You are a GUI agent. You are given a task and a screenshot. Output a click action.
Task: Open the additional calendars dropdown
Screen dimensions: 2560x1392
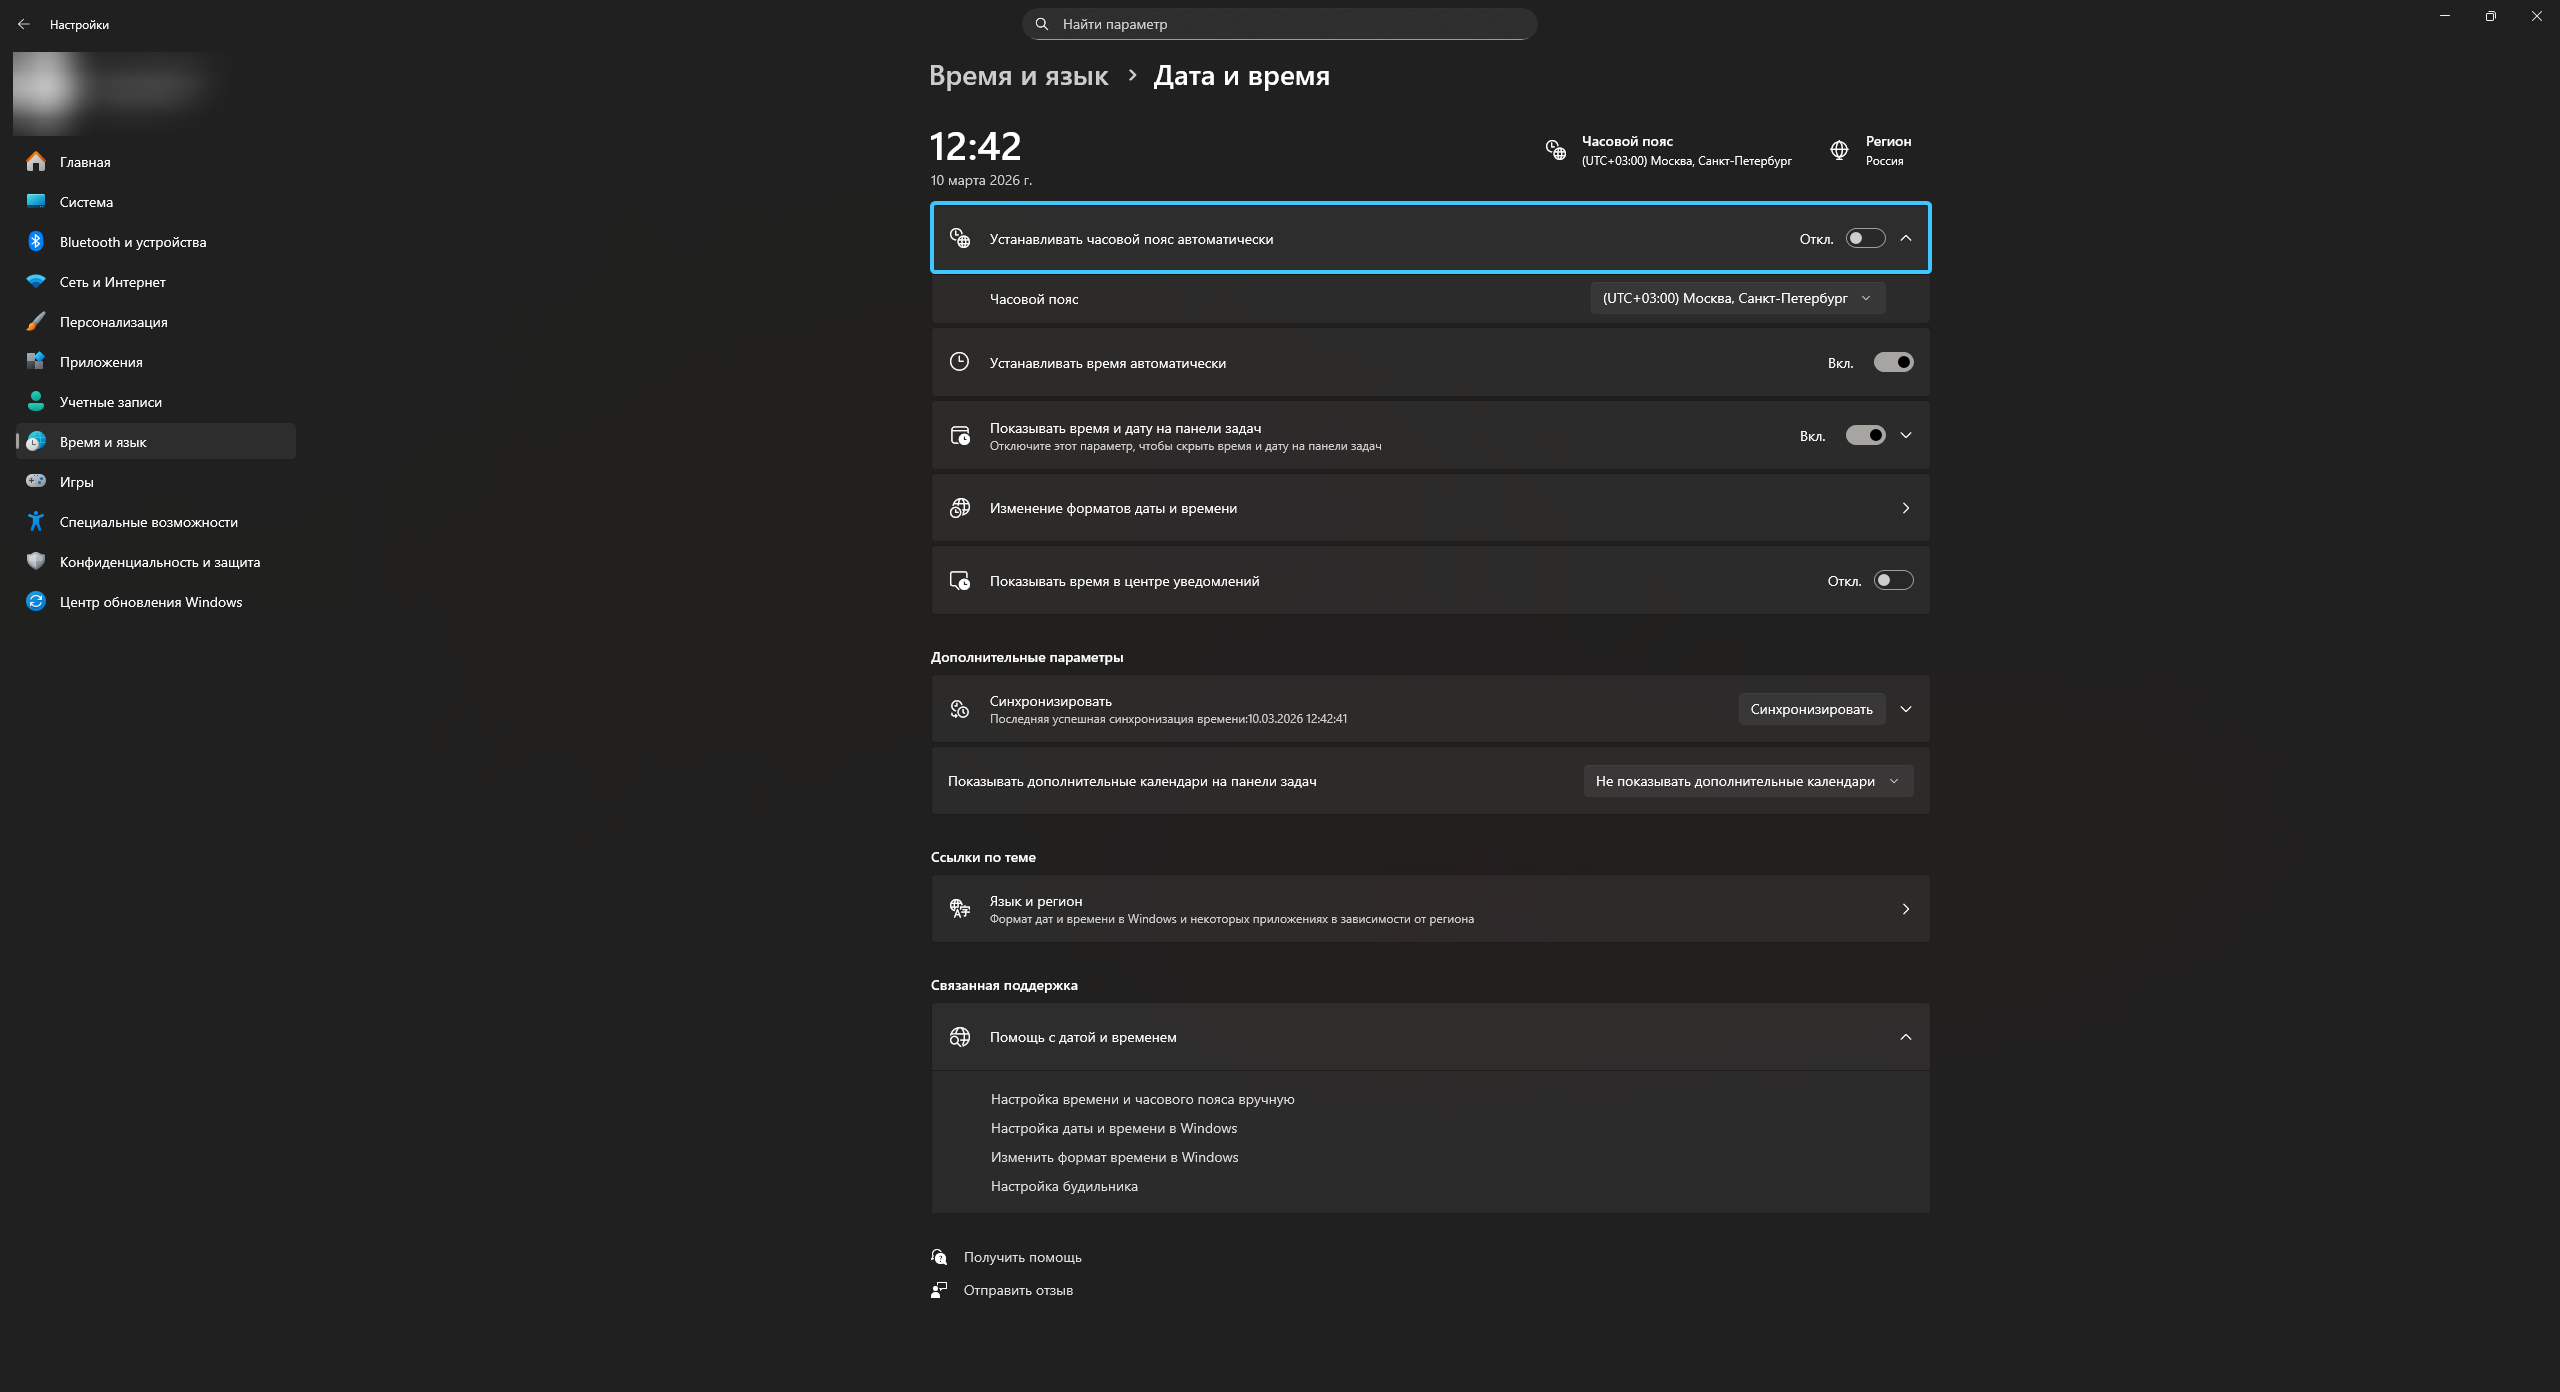pyautogui.click(x=1747, y=781)
